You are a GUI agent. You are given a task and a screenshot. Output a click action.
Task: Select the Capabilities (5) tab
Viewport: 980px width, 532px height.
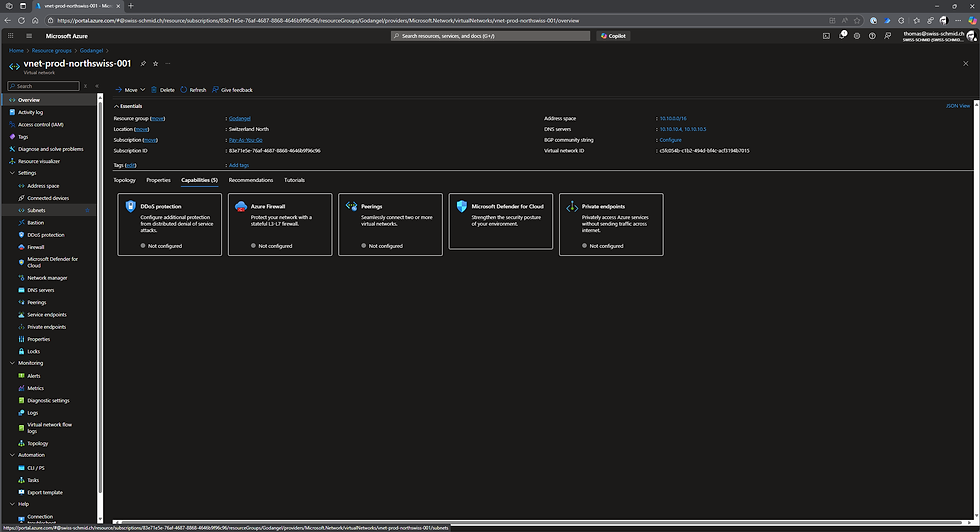click(199, 180)
